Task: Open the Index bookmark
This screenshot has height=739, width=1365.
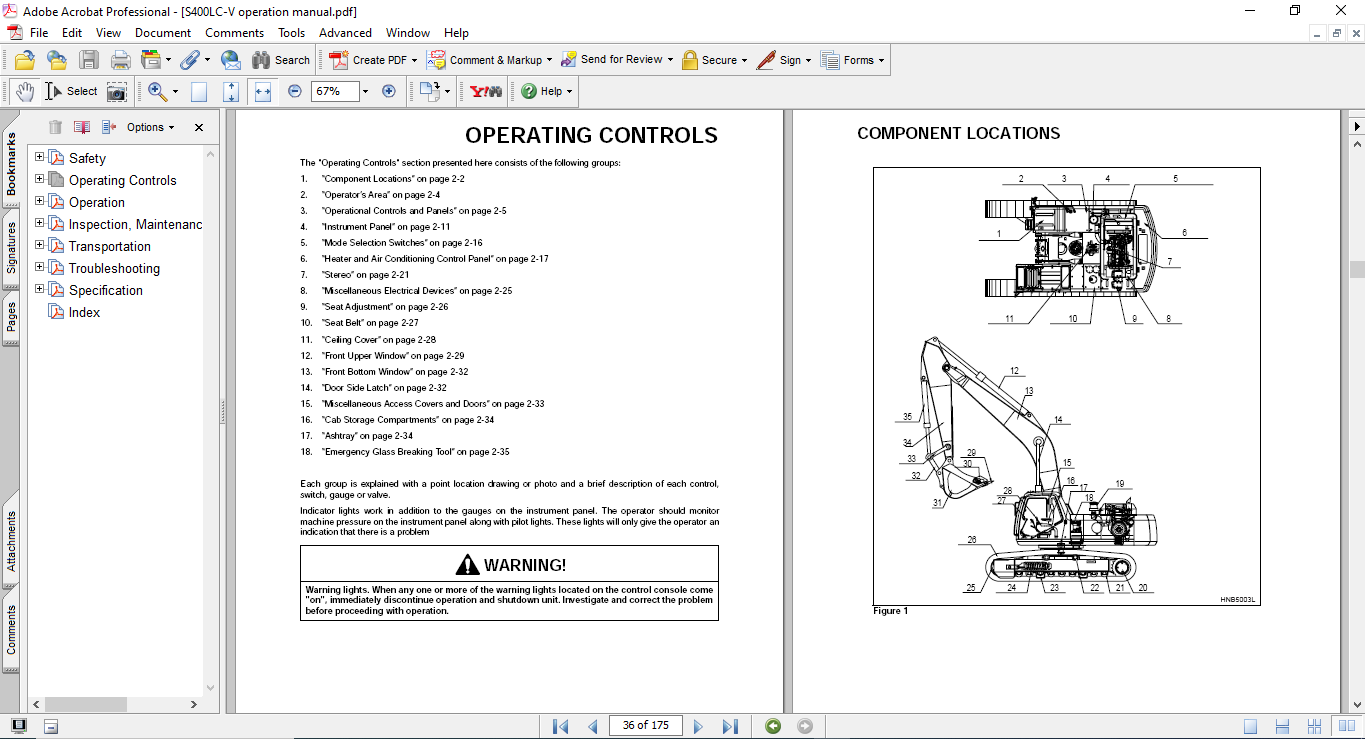Action: pos(84,312)
